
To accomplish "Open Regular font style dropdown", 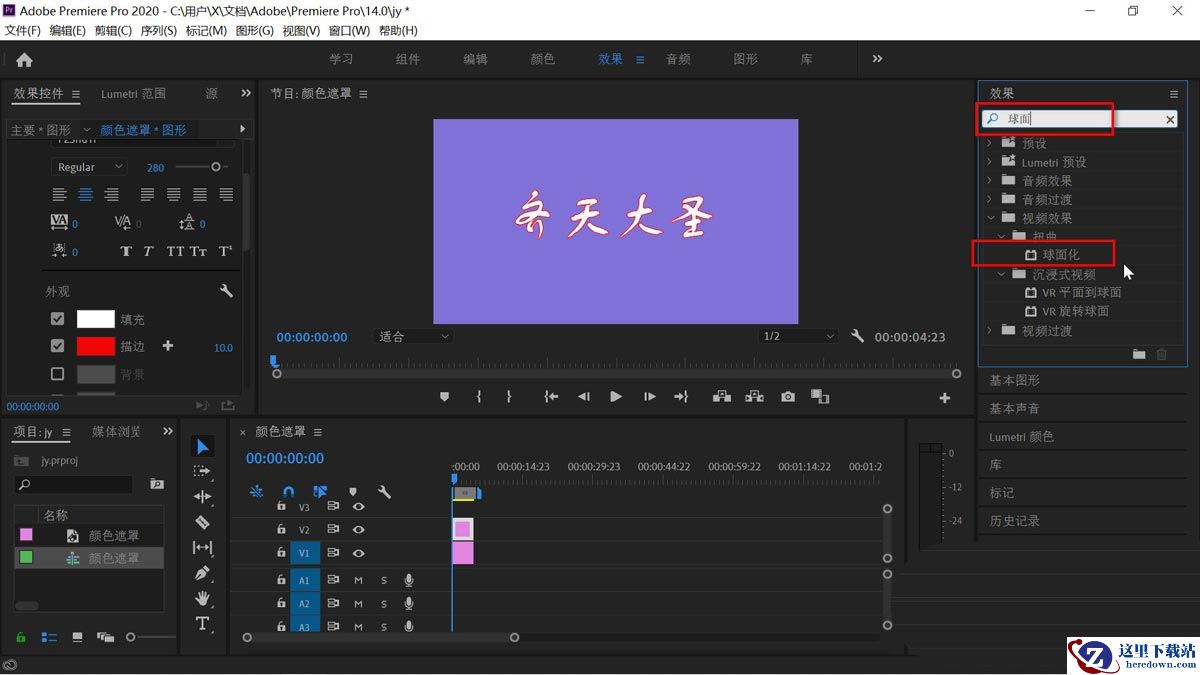I will 89,167.
